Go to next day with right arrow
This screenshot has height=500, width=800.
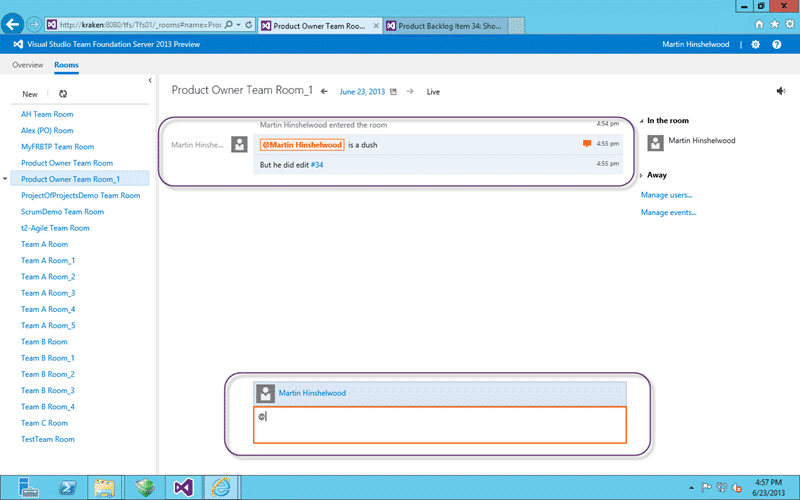(x=410, y=92)
